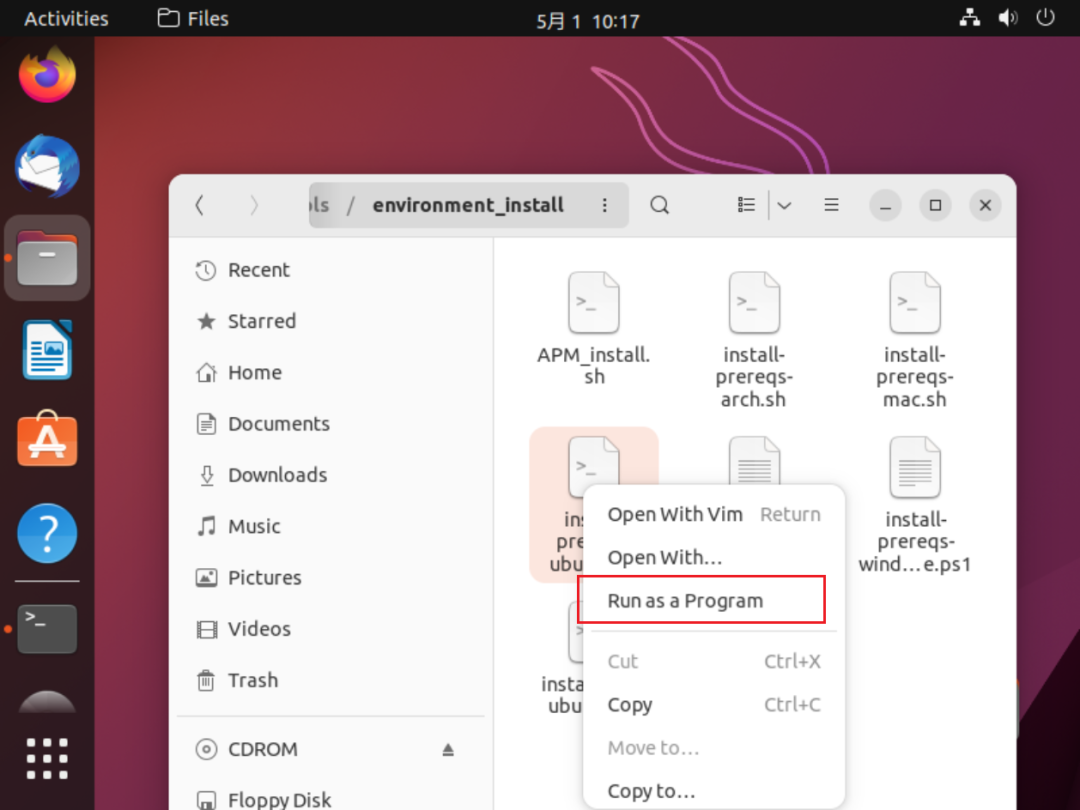The image size is (1080, 810).
Task: Expand the view options dropdown arrow
Action: (784, 205)
